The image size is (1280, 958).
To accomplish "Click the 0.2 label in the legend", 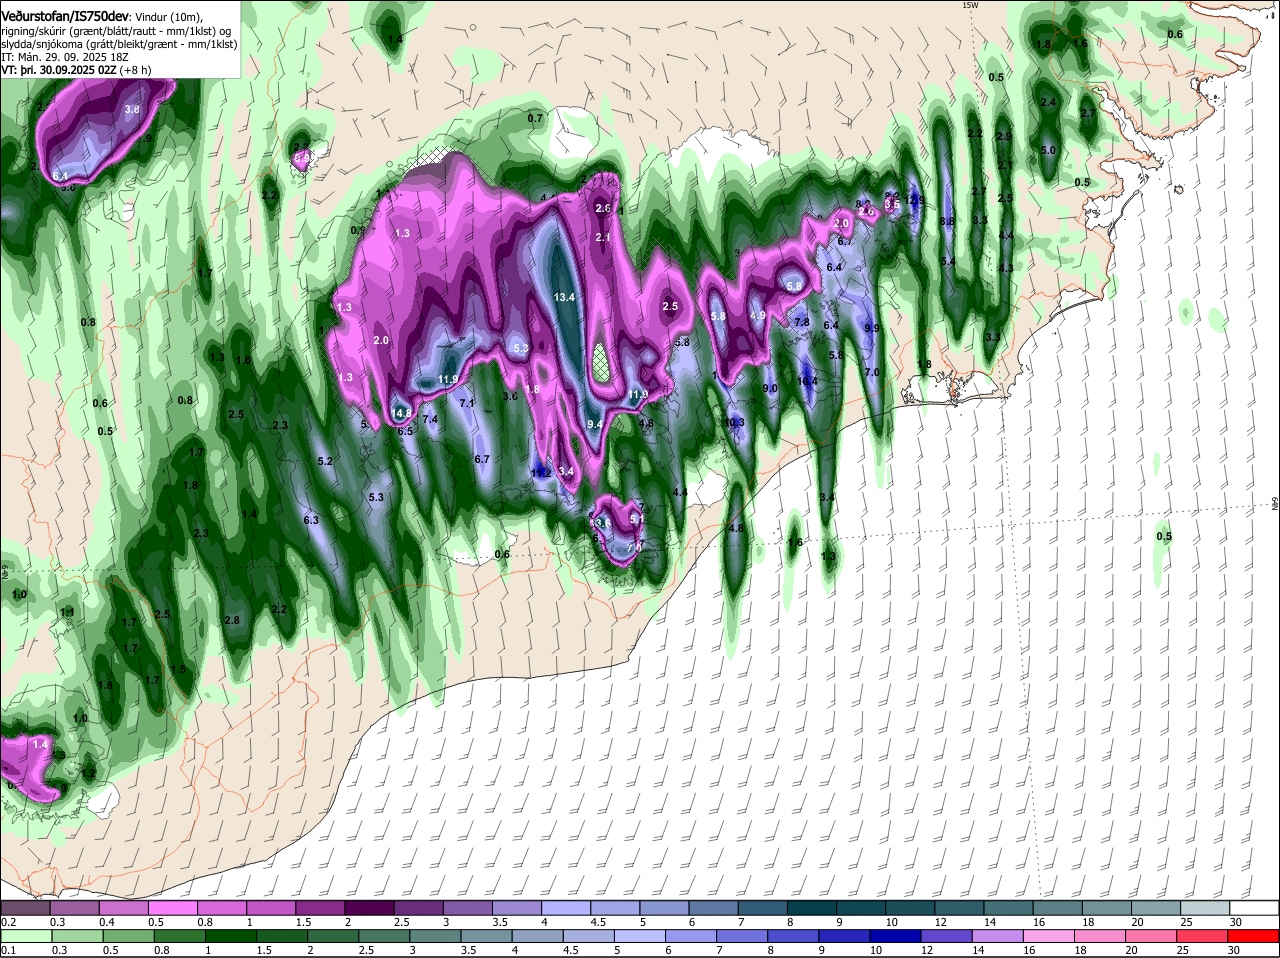I will pyautogui.click(x=8, y=922).
